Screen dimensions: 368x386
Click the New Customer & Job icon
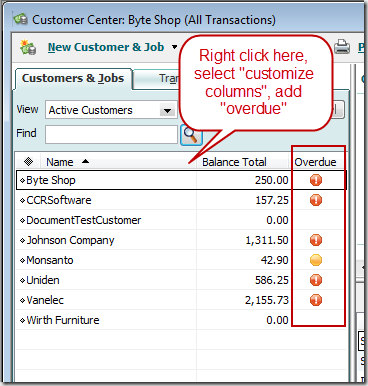(x=28, y=47)
